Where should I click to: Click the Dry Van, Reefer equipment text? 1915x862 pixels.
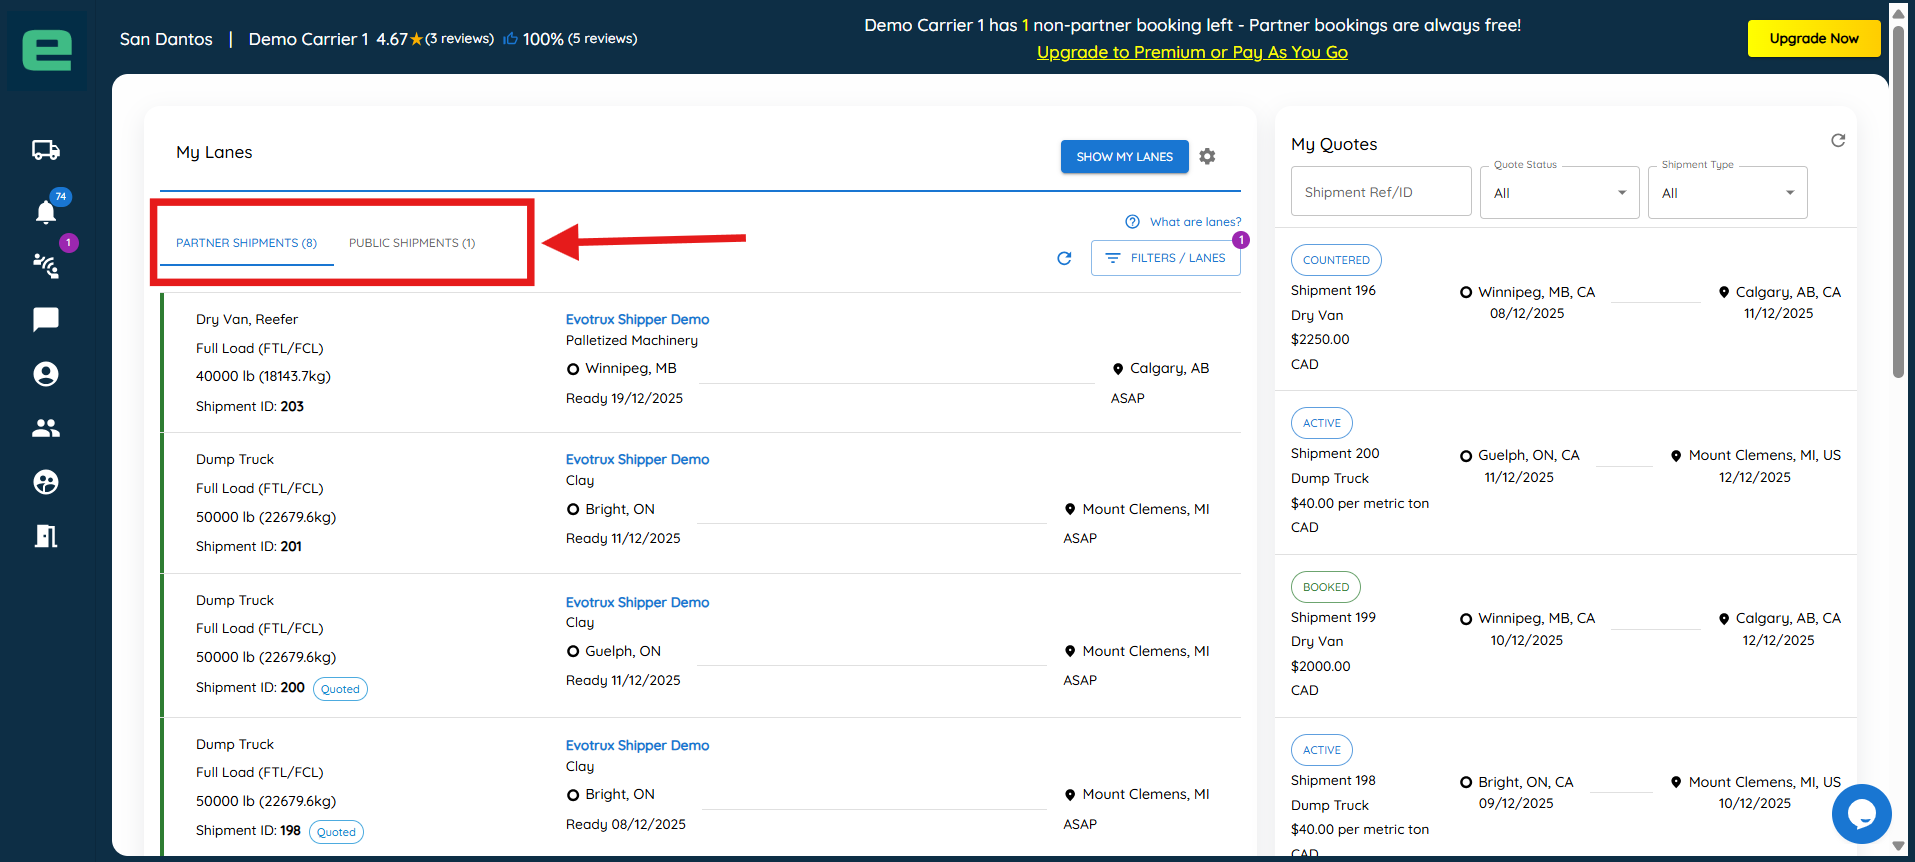247,319
